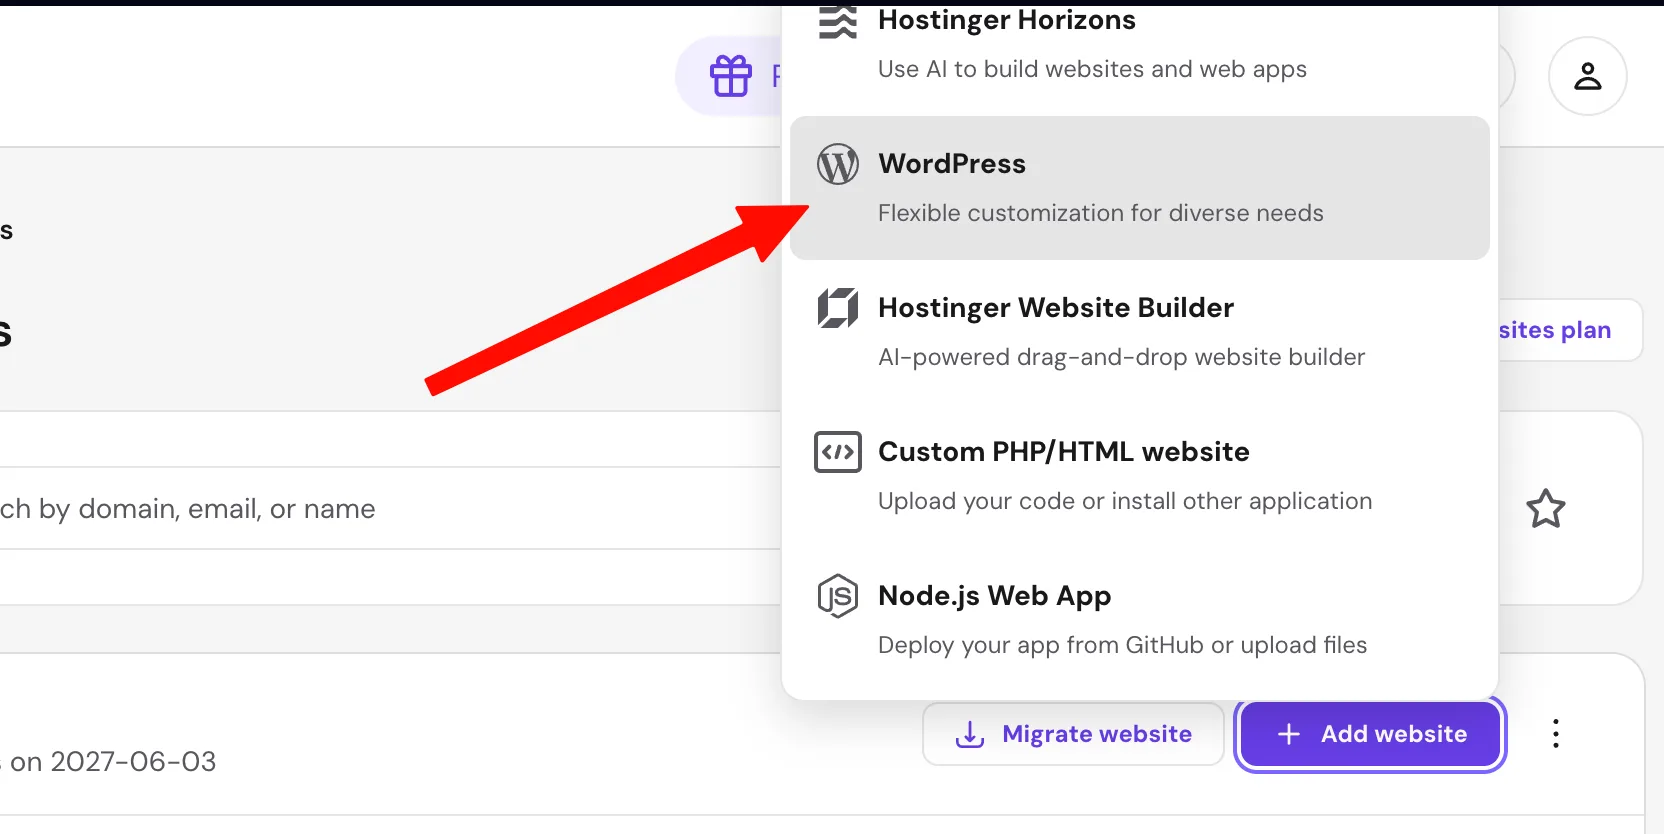This screenshot has width=1664, height=834.
Task: Click the Hostinger Horizons wave icon
Action: click(x=838, y=21)
